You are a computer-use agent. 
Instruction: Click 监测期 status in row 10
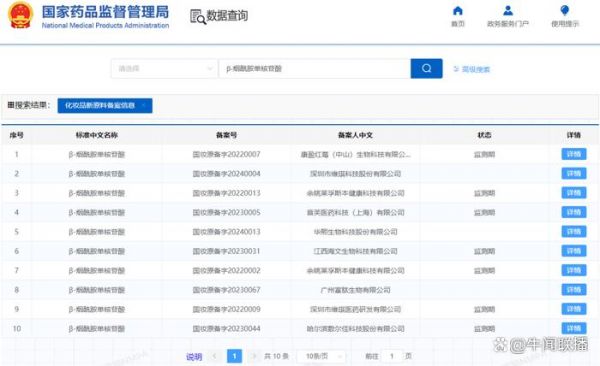(x=484, y=329)
